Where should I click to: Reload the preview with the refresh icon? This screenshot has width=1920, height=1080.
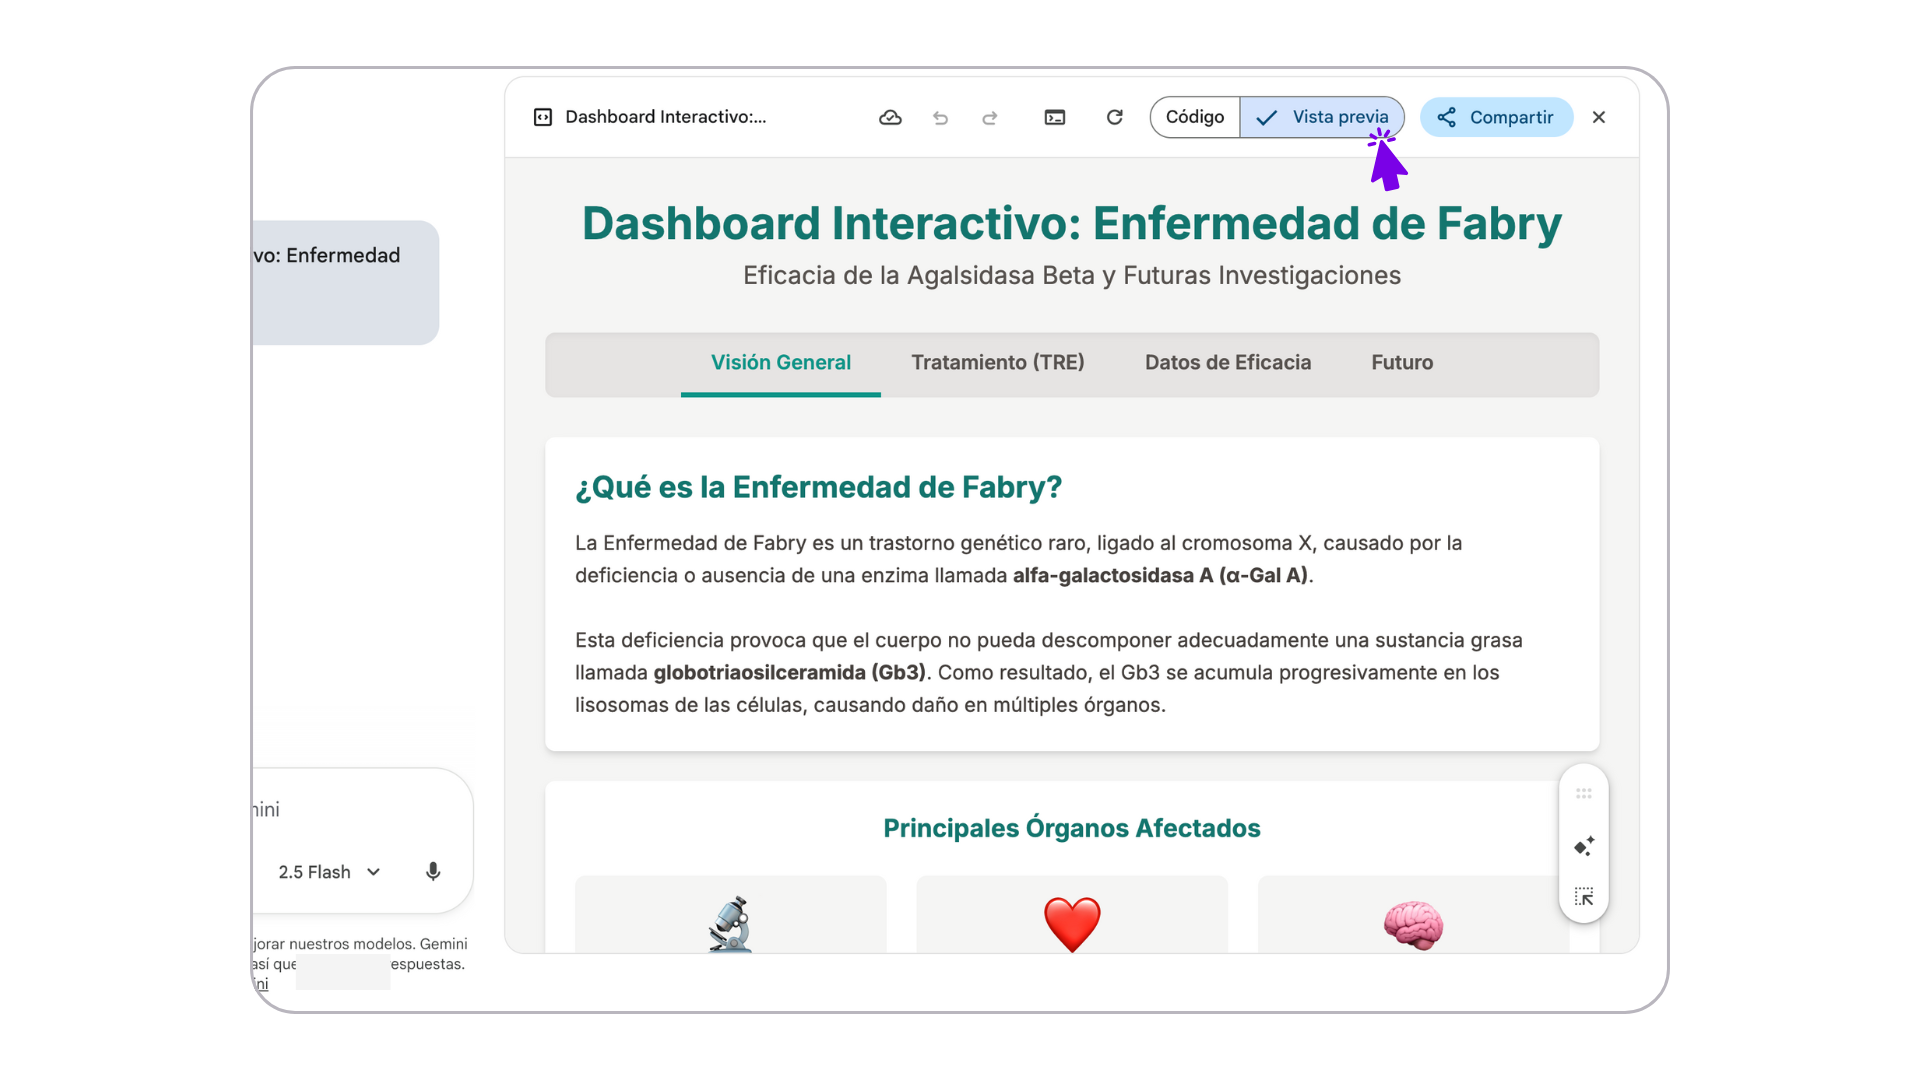click(x=1114, y=118)
